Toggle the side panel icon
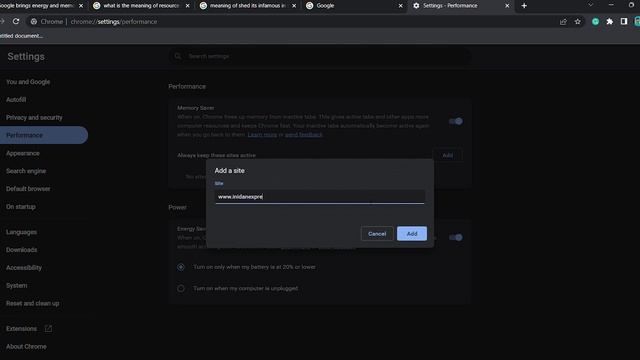The height and width of the screenshot is (360, 640). [x=624, y=21]
